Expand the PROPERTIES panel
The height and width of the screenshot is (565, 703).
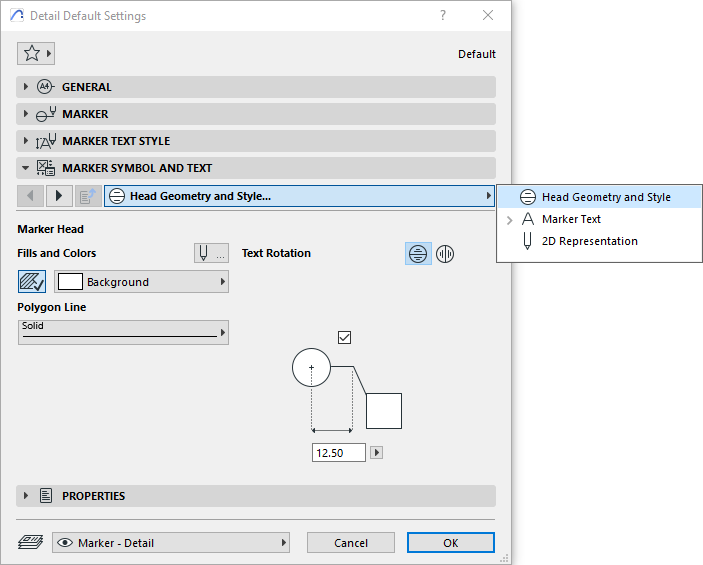pyautogui.click(x=93, y=496)
